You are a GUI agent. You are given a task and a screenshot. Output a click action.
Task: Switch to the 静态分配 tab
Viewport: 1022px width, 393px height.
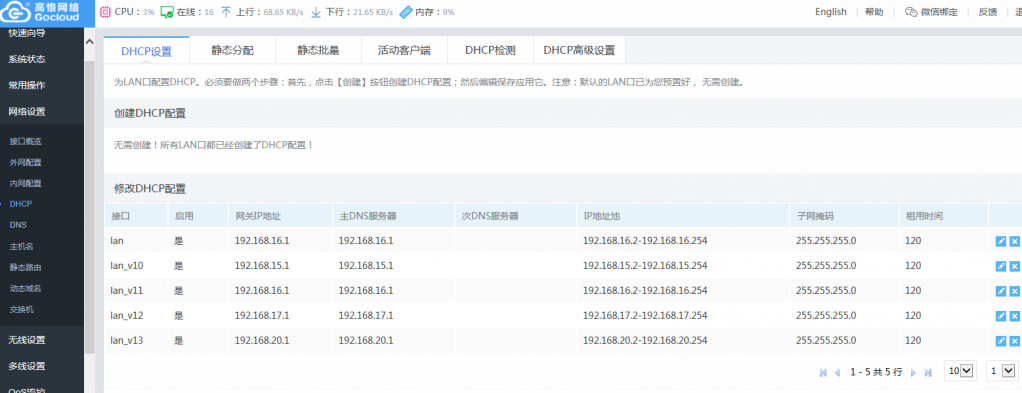click(x=232, y=50)
